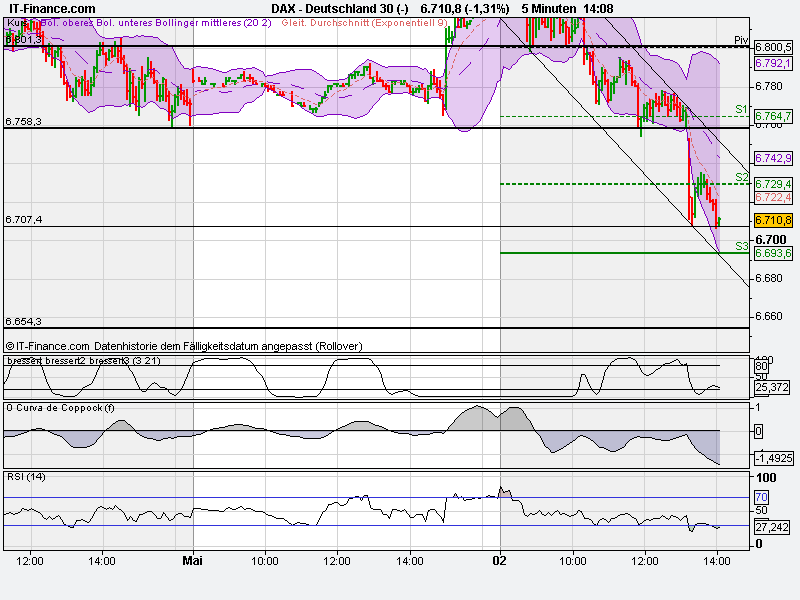Click the Piv pivot line label

coord(741,40)
